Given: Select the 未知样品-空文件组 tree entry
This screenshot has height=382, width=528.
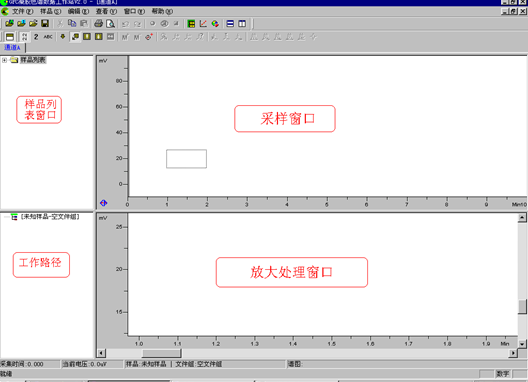Looking at the screenshot, I should coord(50,217).
